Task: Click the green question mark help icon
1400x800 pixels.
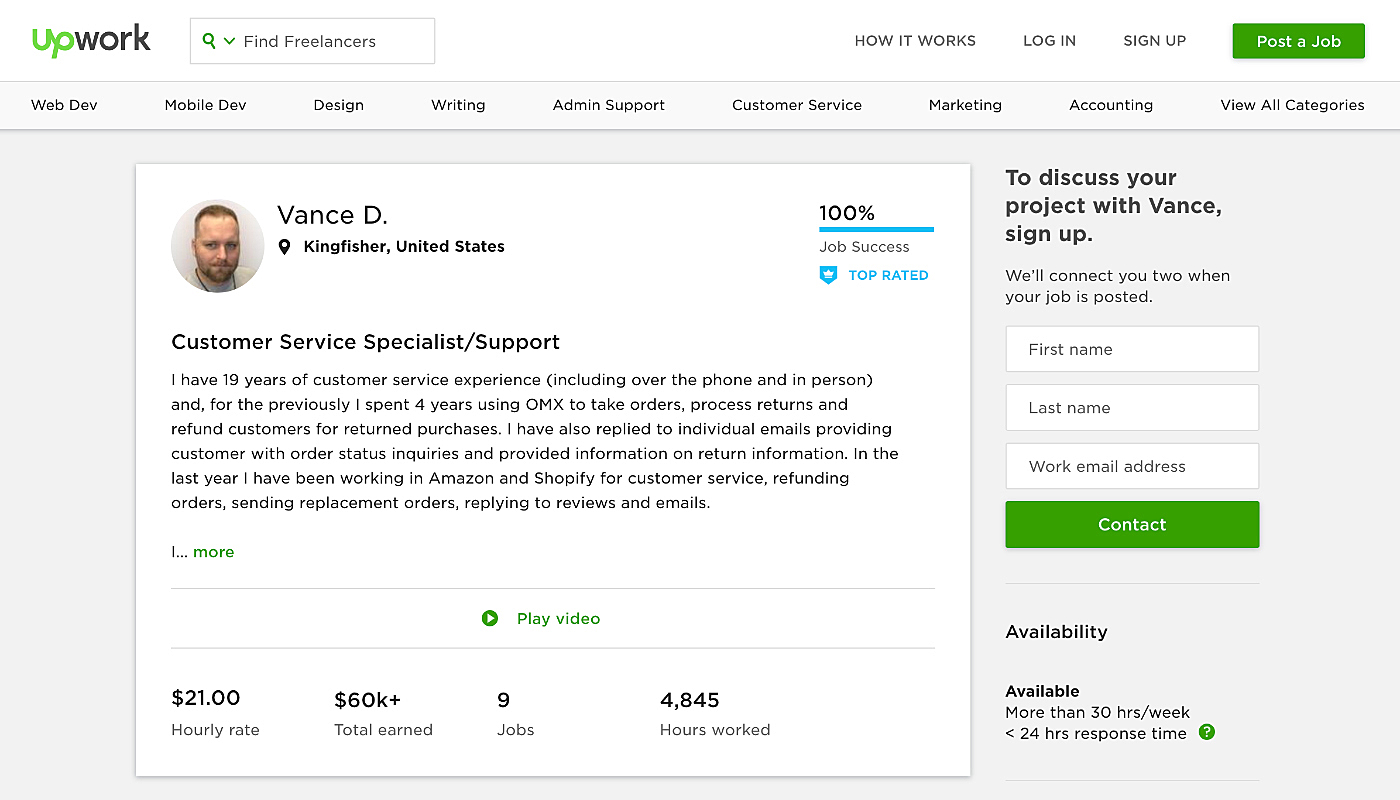Action: pos(1206,732)
